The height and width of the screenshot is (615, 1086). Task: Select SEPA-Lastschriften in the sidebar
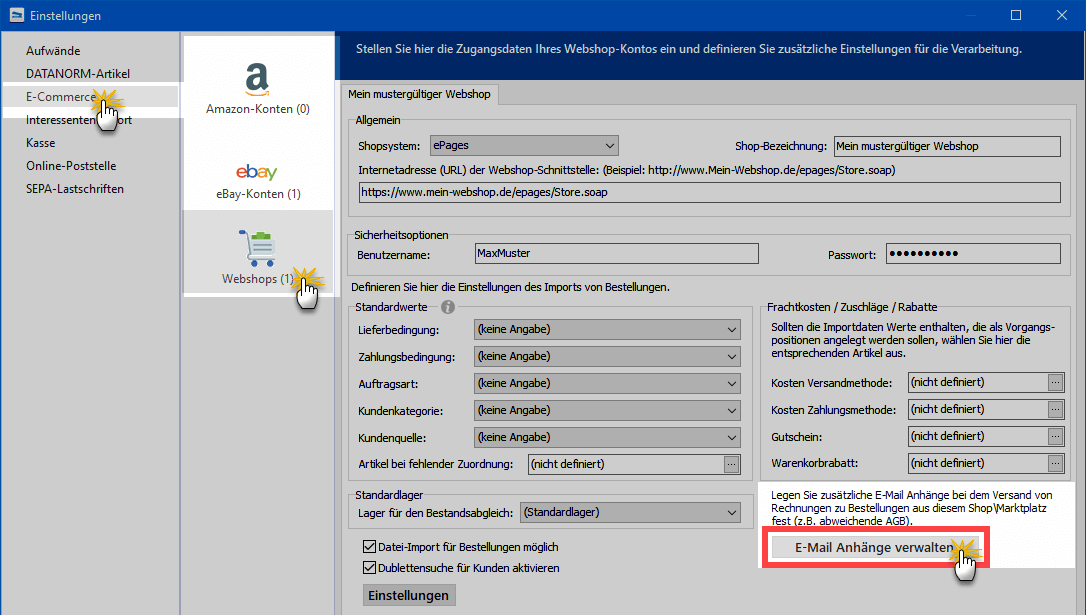[75, 188]
